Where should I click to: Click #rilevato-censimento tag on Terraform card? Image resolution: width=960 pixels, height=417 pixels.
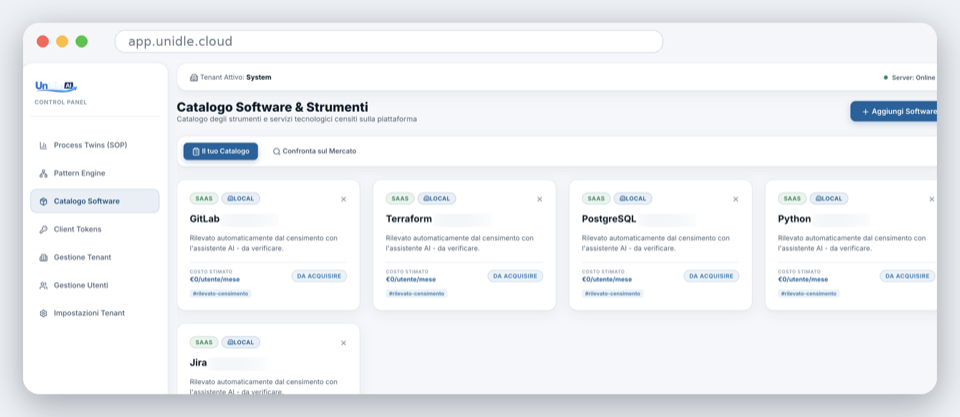tap(416, 294)
